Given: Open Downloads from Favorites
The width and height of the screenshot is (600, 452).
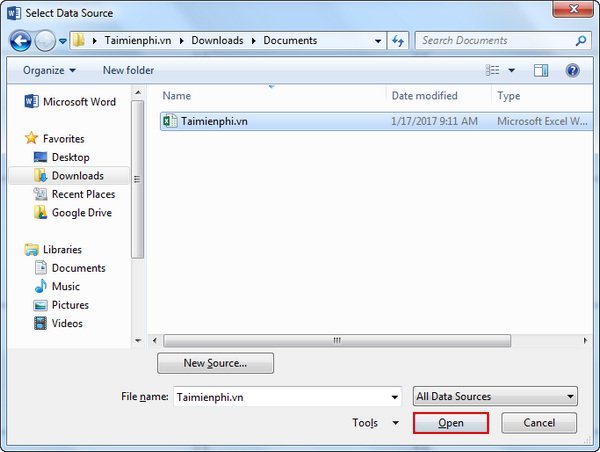Looking at the screenshot, I should pos(78,176).
